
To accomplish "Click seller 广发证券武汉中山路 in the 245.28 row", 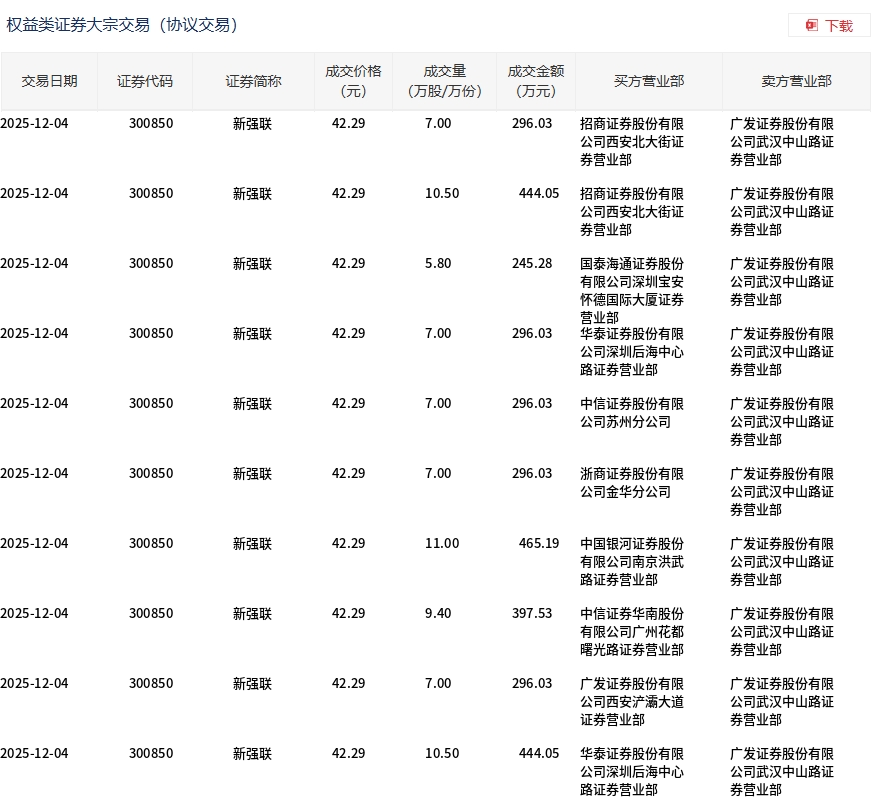I will [781, 281].
